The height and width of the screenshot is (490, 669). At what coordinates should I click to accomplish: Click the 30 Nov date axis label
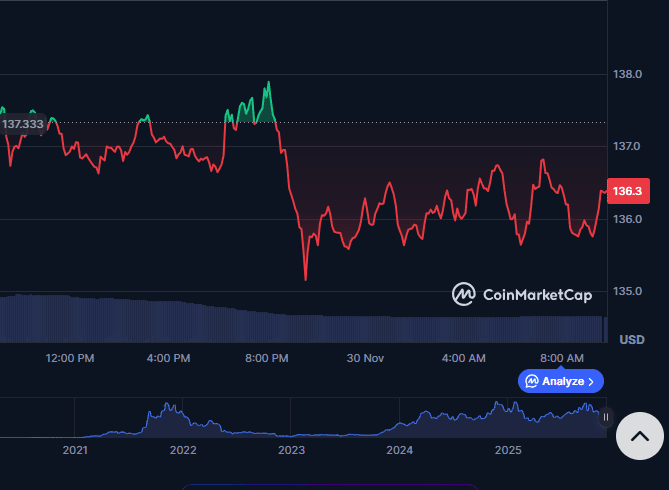click(x=365, y=358)
